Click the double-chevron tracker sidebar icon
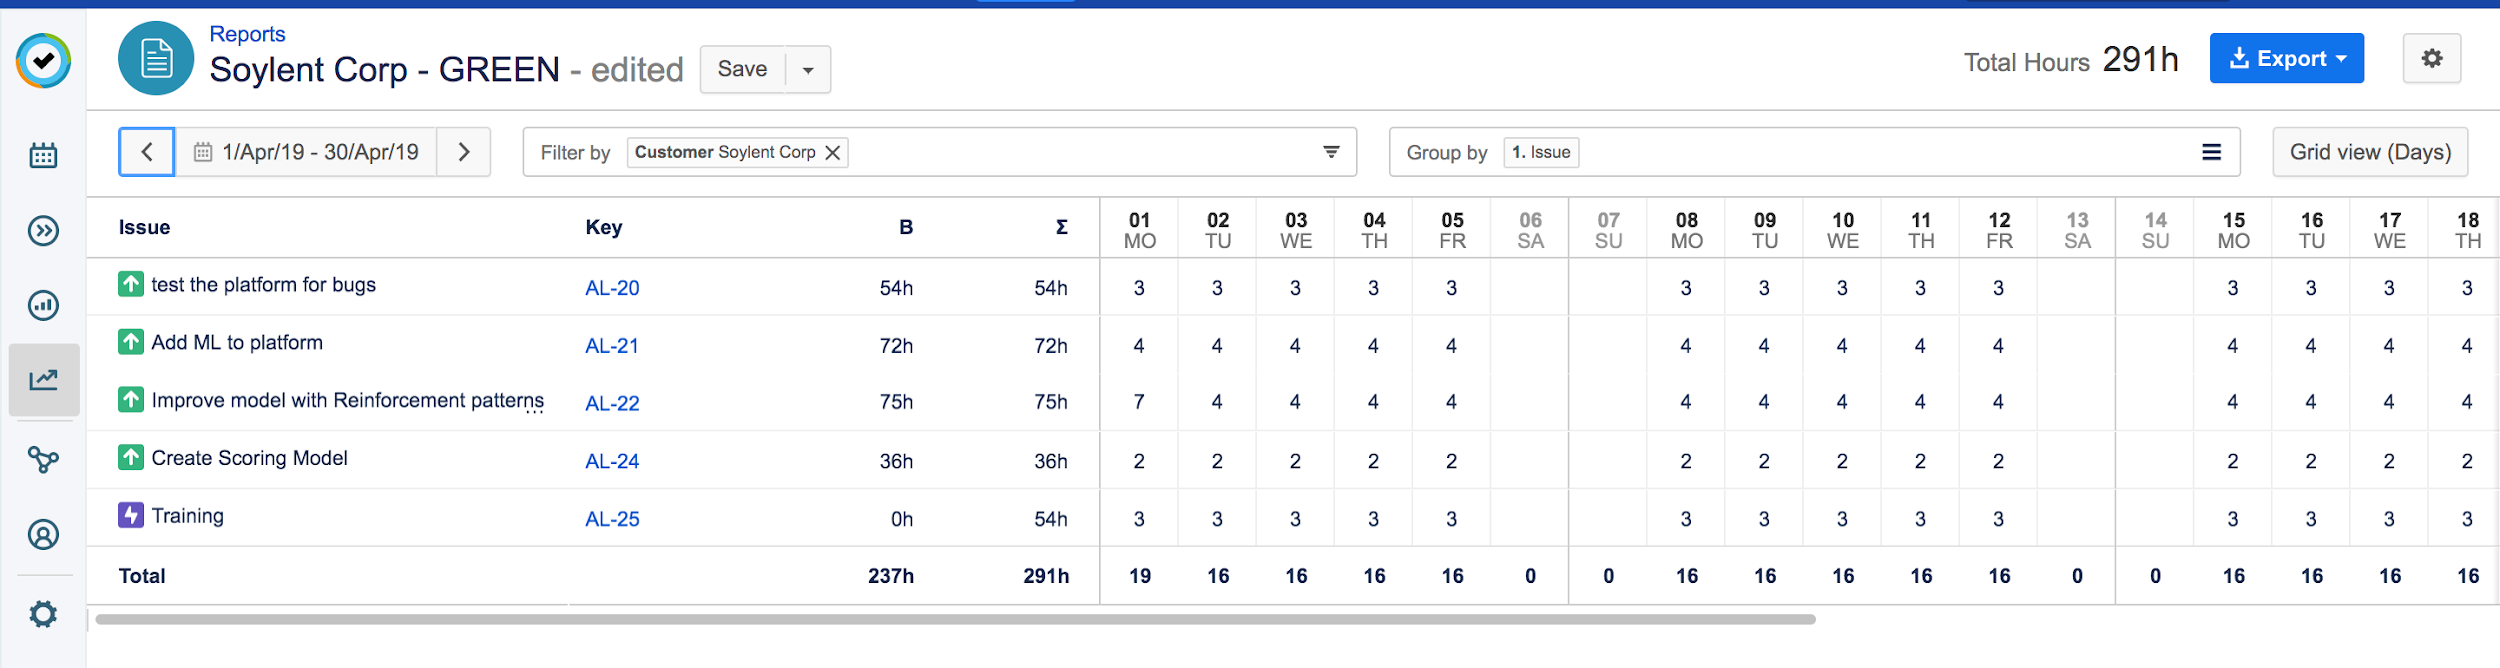The height and width of the screenshot is (668, 2500). pyautogui.click(x=43, y=231)
